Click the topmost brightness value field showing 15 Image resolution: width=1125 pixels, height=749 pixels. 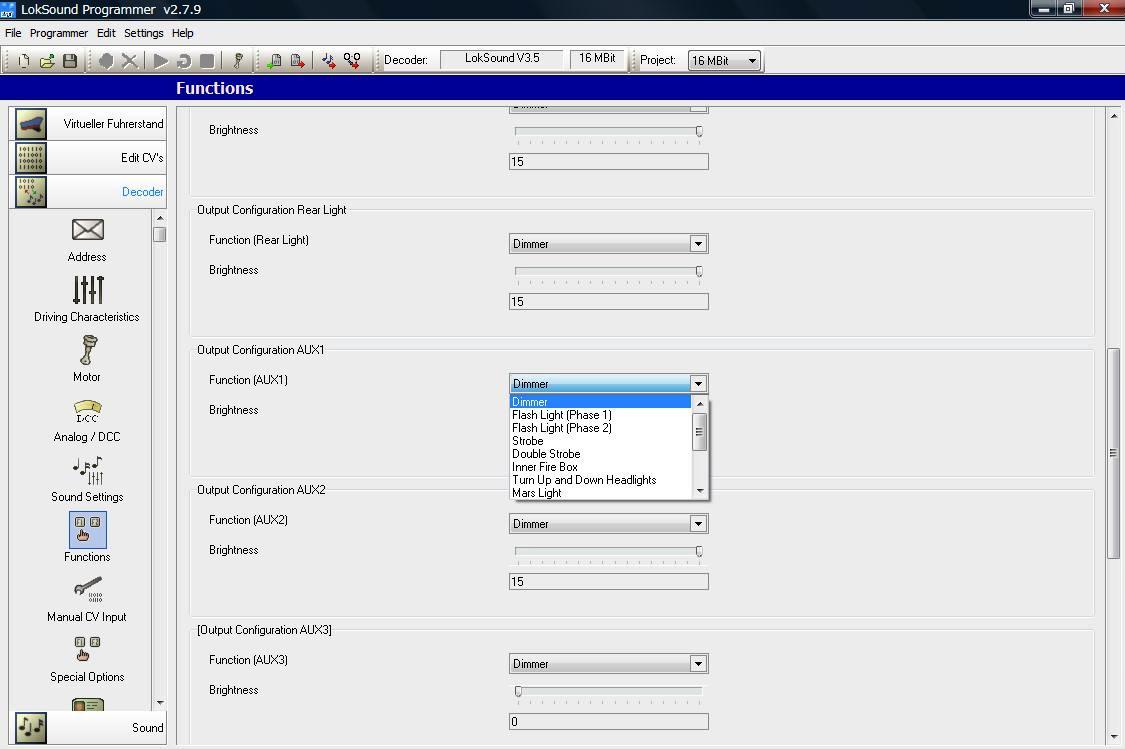coord(608,161)
